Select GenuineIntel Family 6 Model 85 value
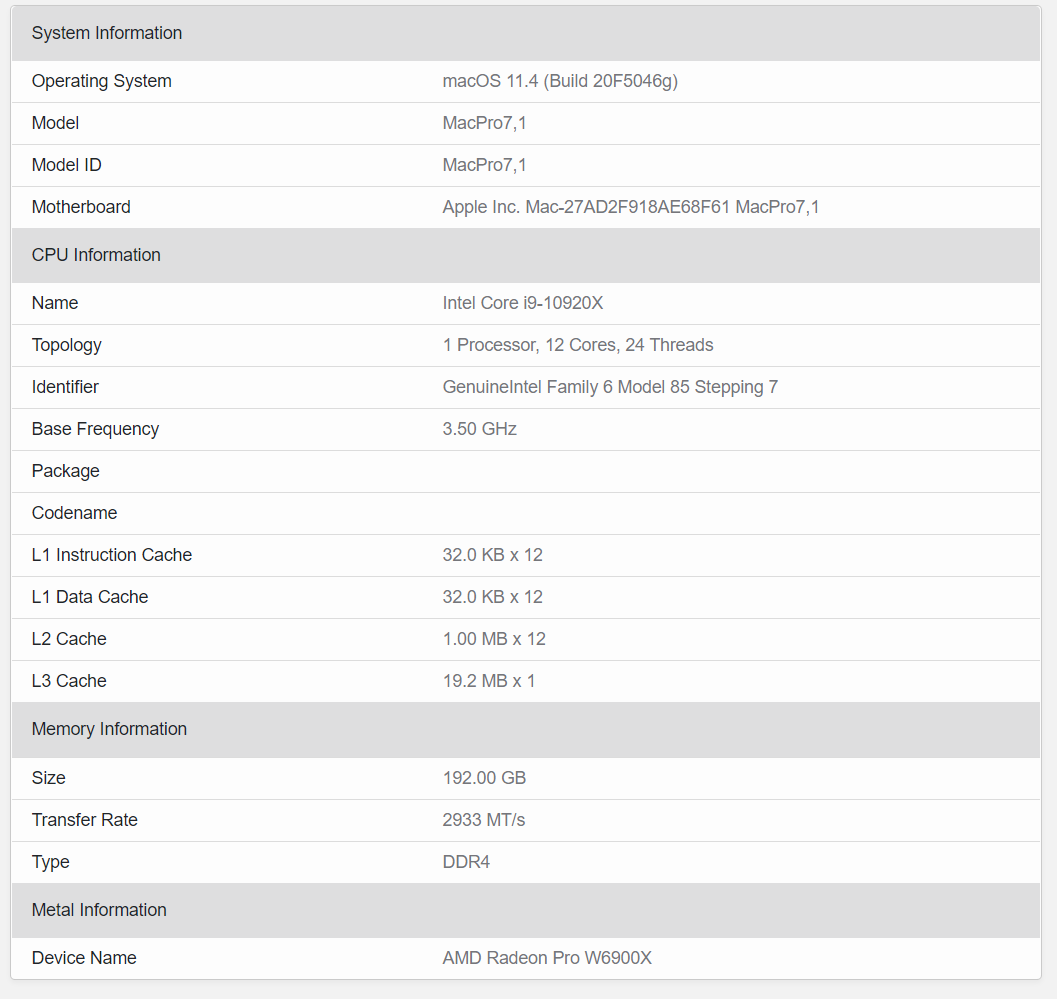This screenshot has height=999, width=1057. [x=610, y=387]
